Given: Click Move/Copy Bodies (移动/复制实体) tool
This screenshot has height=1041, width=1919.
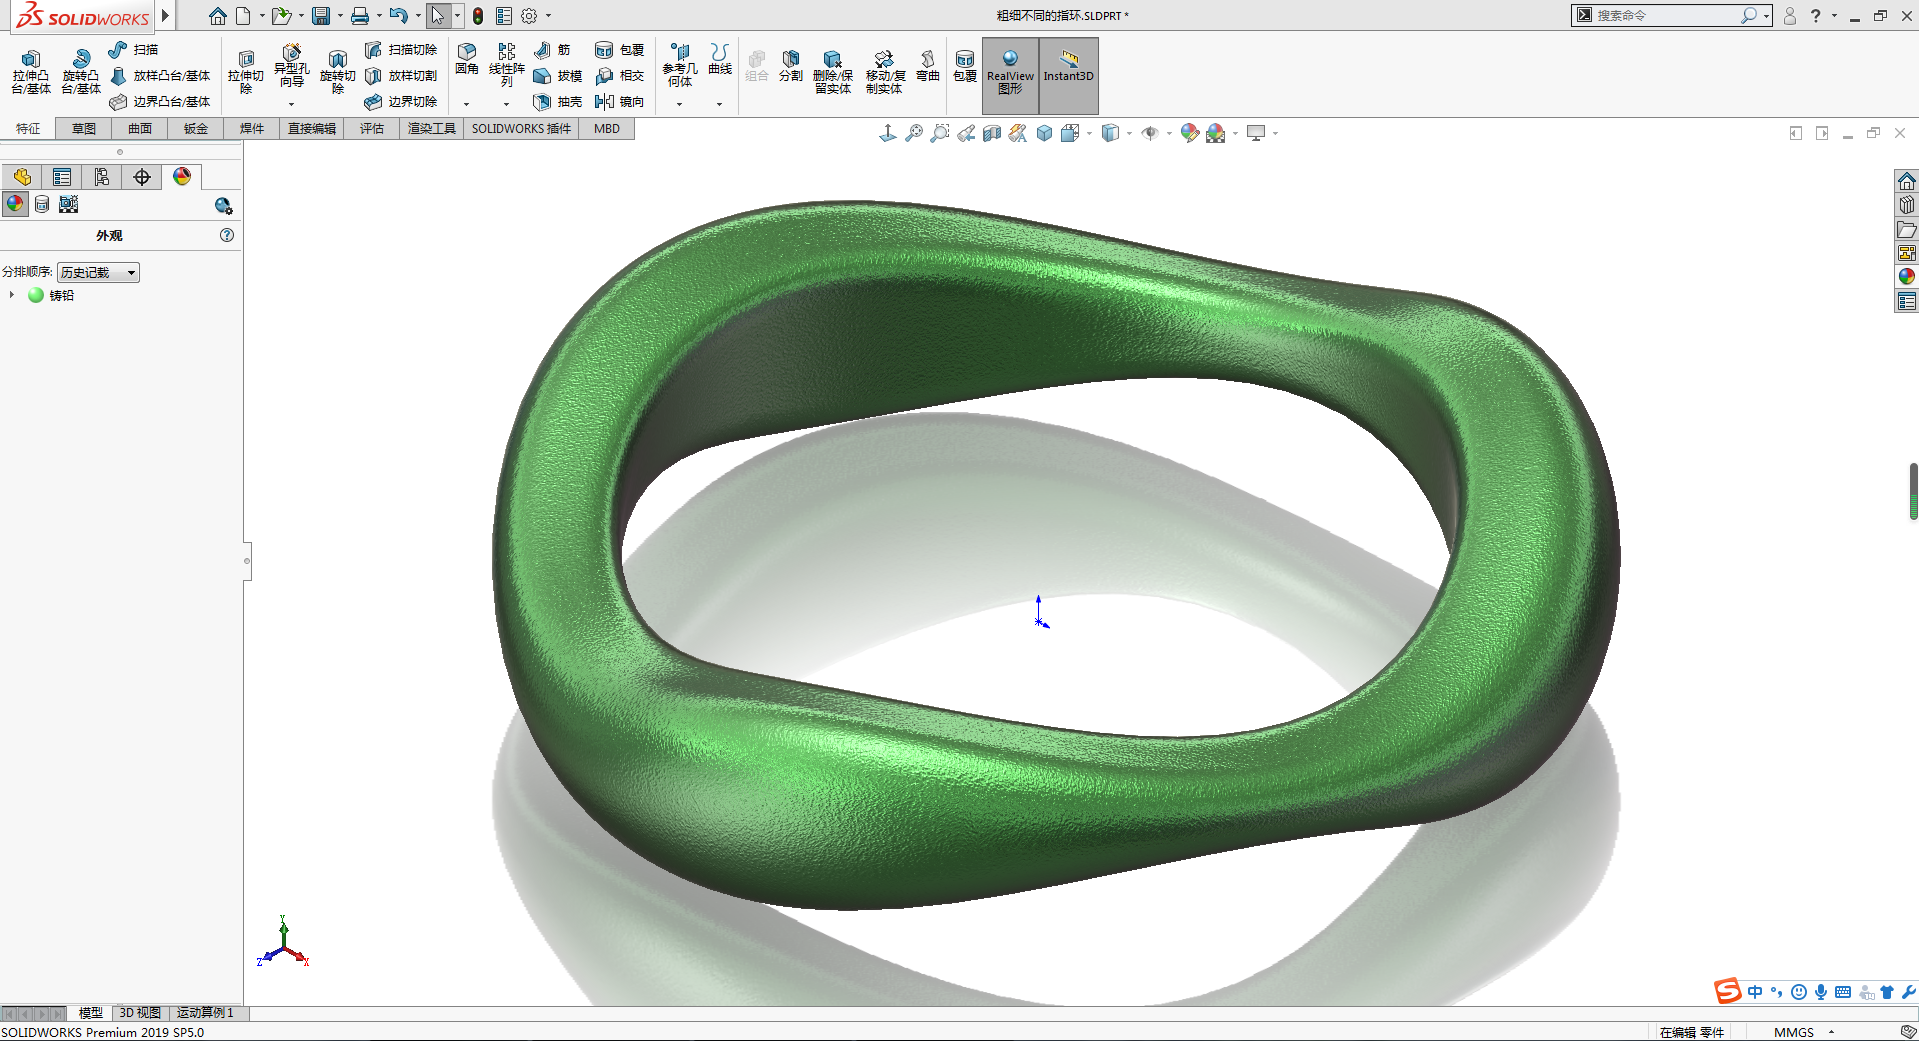Looking at the screenshot, I should 885,72.
